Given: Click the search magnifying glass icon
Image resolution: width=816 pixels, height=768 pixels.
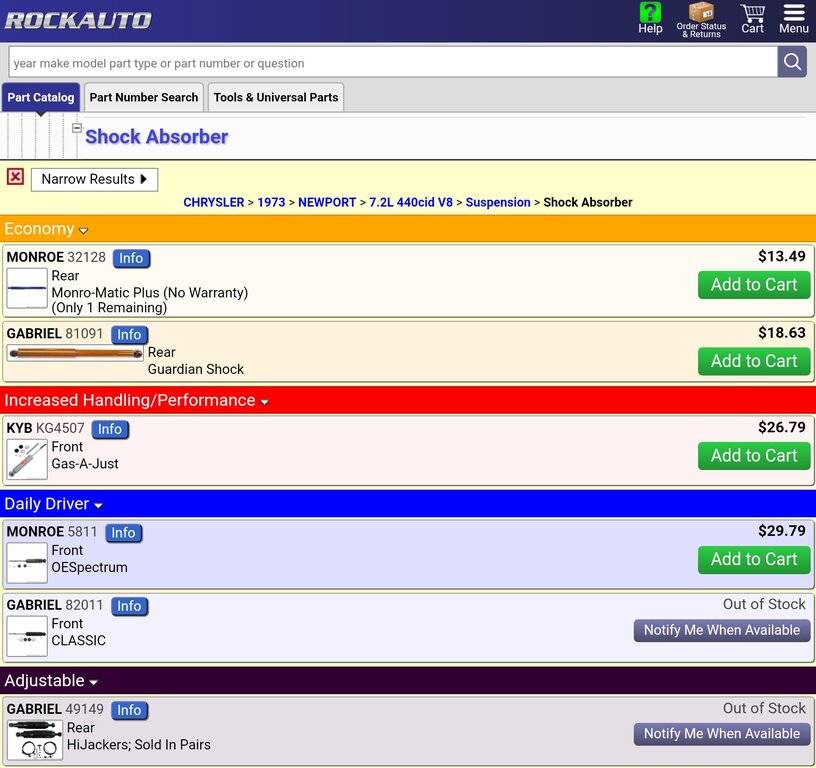Looking at the screenshot, I should pos(792,62).
